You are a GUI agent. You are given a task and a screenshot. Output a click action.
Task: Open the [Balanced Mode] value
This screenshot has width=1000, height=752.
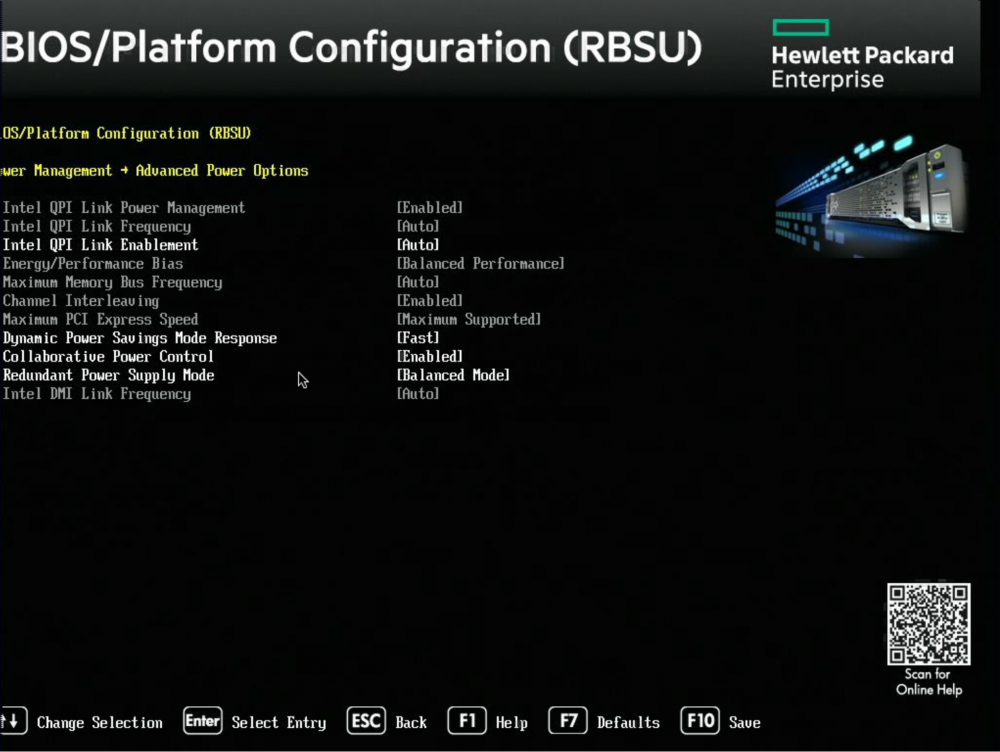tap(453, 375)
